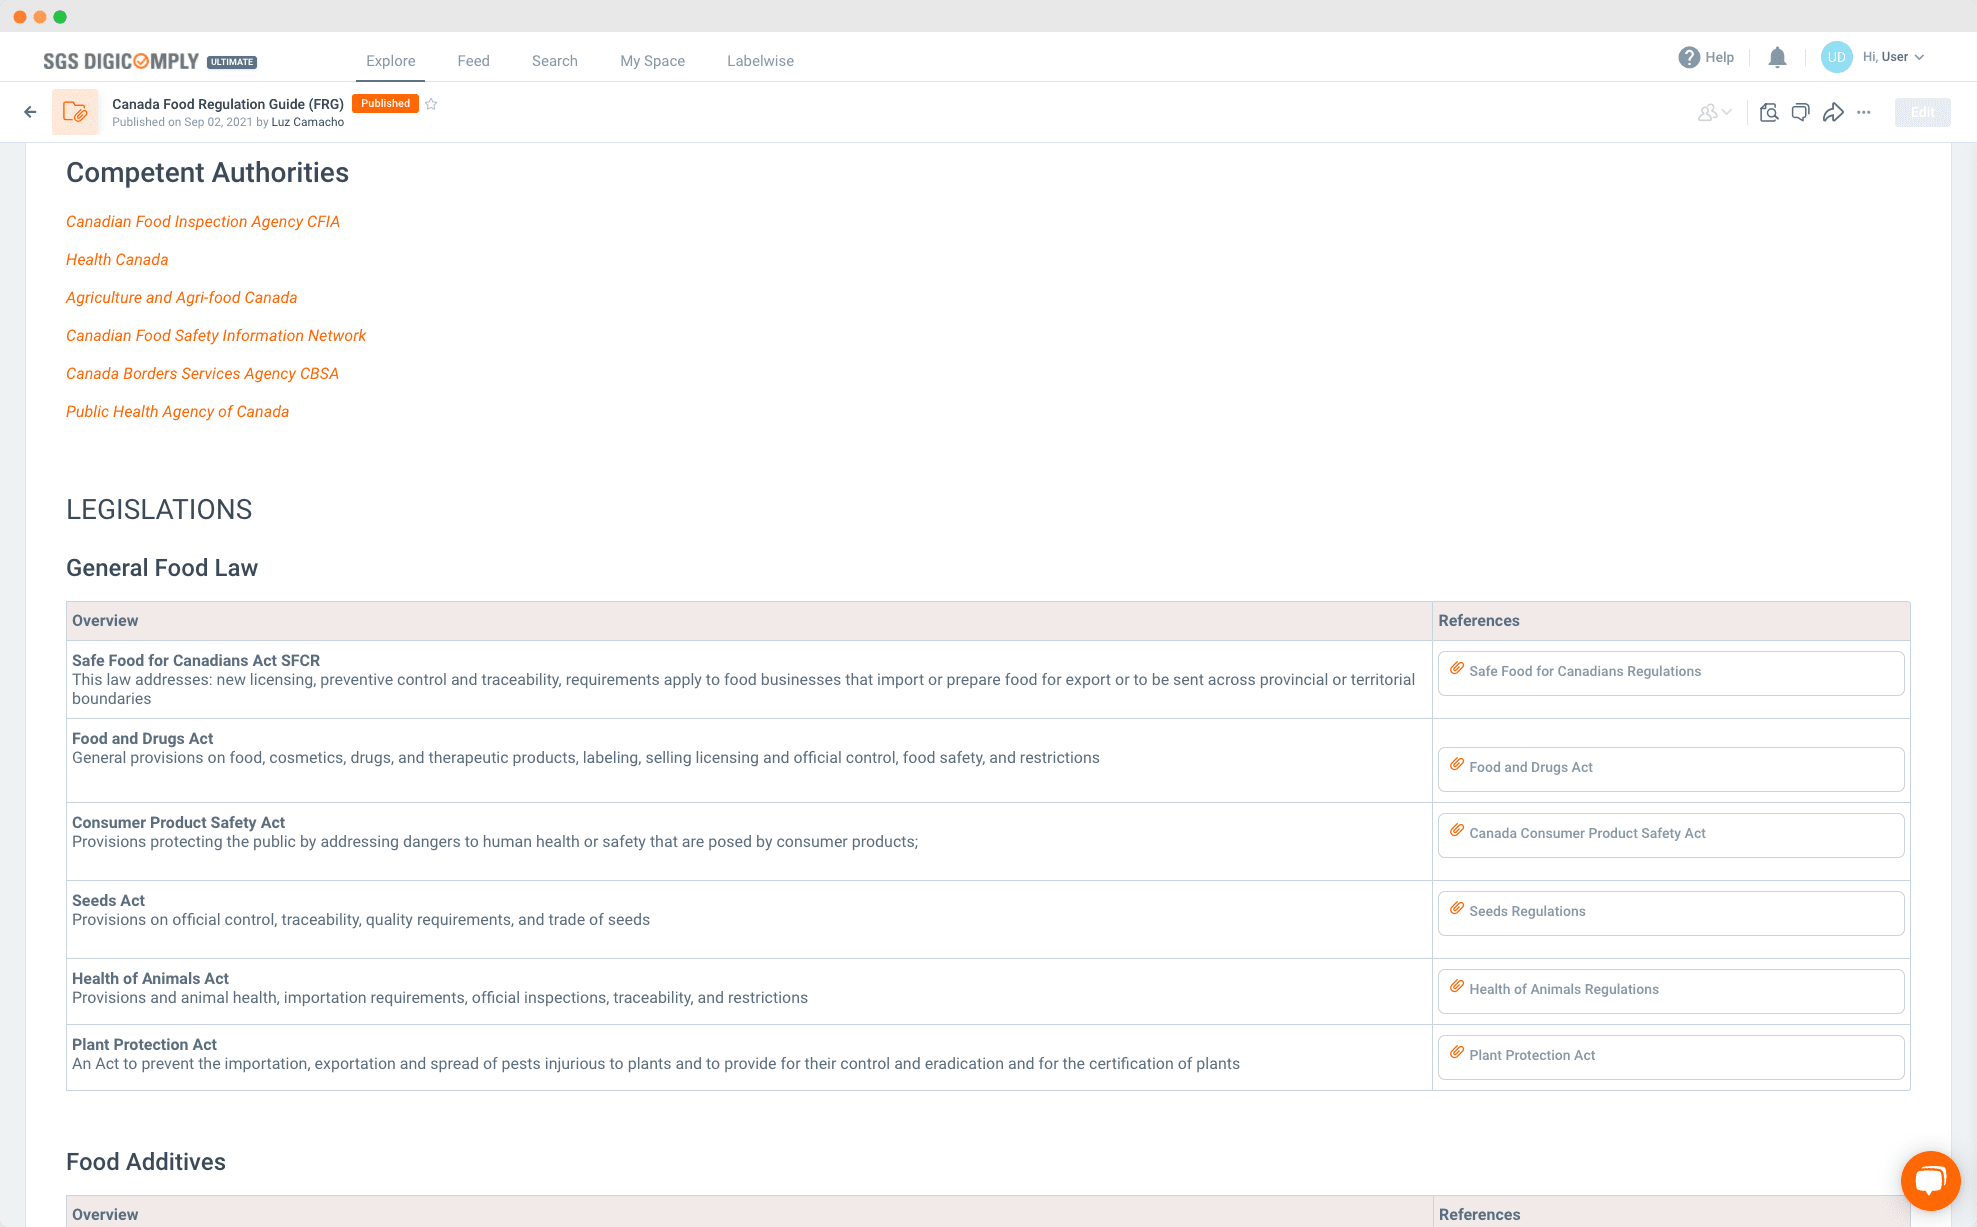Screen dimensions: 1977x1227
Task: Click the 'Canada Food Regulation Guide (FRG)' title
Action: [228, 104]
